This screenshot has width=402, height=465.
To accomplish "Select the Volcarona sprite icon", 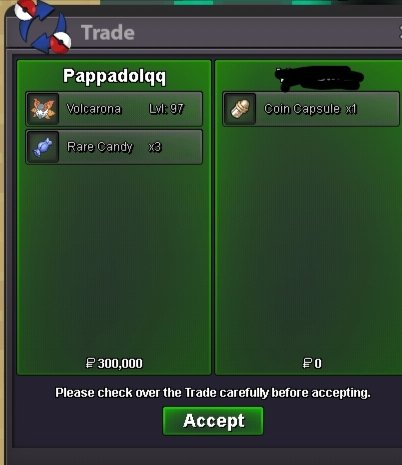I will tap(43, 109).
